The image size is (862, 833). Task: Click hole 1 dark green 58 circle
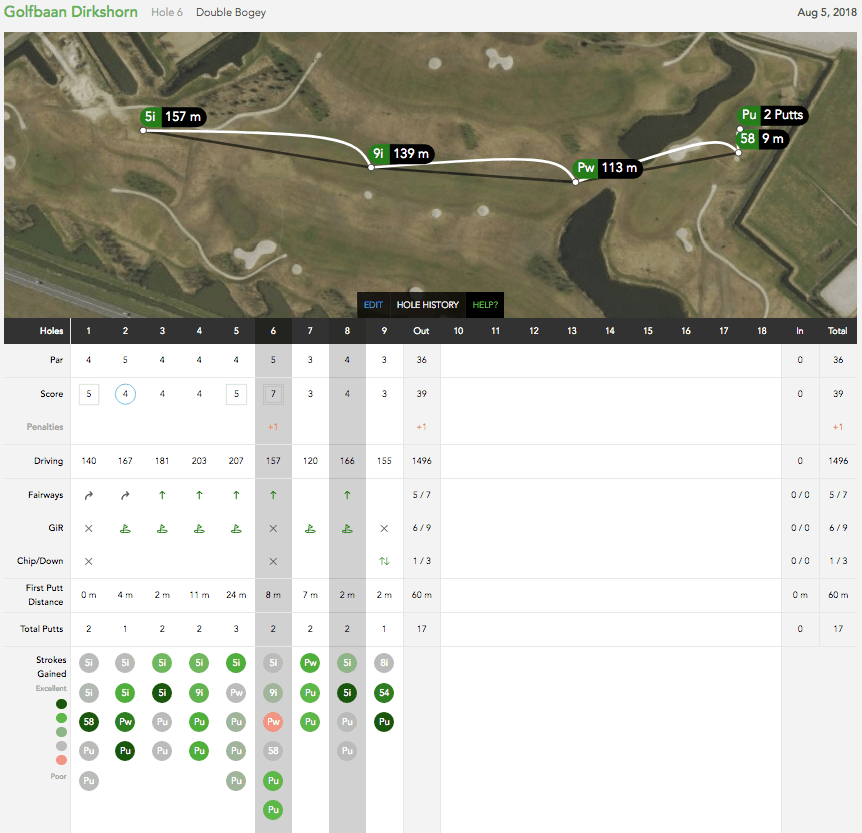pyautogui.click(x=89, y=722)
